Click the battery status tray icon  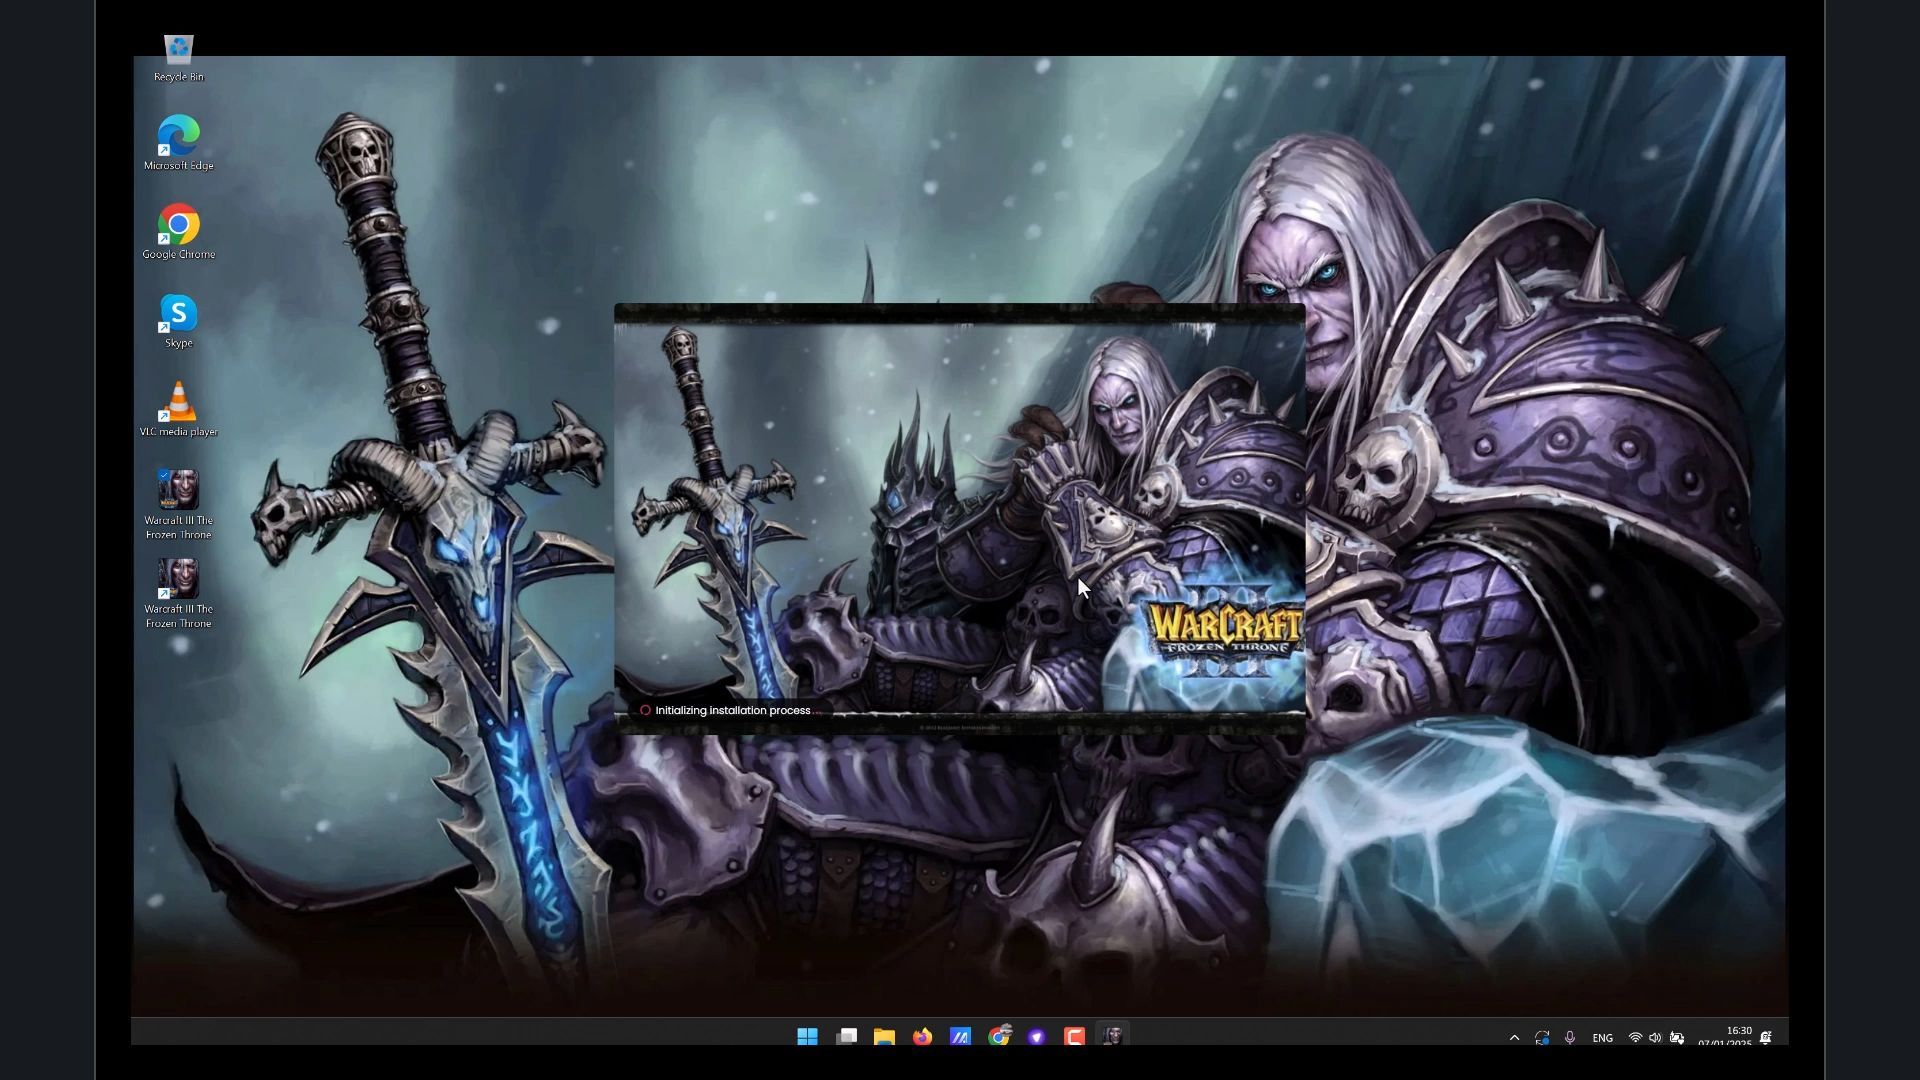pos(1677,1038)
